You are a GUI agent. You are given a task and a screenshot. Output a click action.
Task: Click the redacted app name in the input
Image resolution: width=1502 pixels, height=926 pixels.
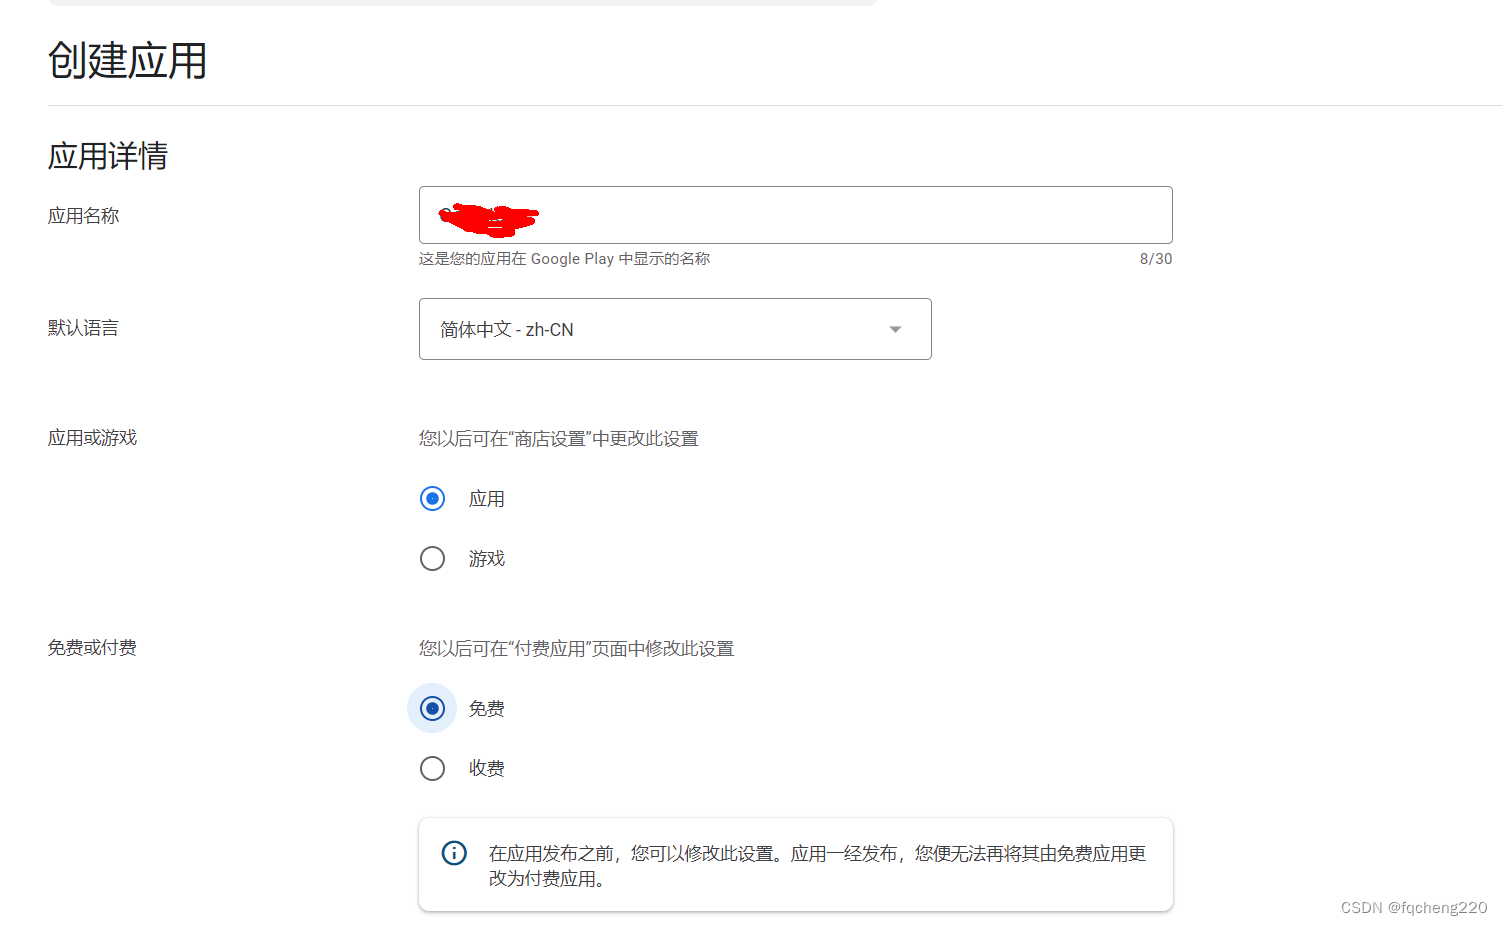(485, 215)
